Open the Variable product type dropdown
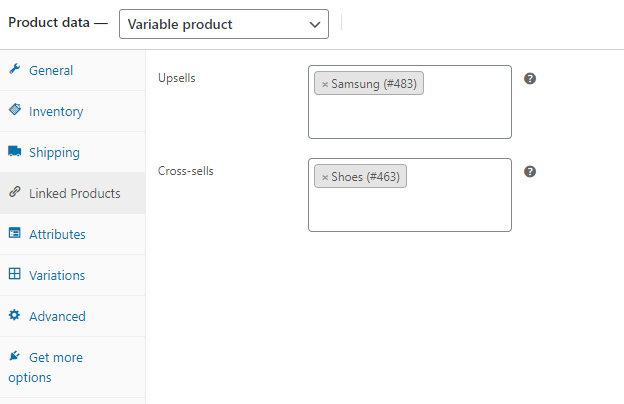 click(x=223, y=24)
